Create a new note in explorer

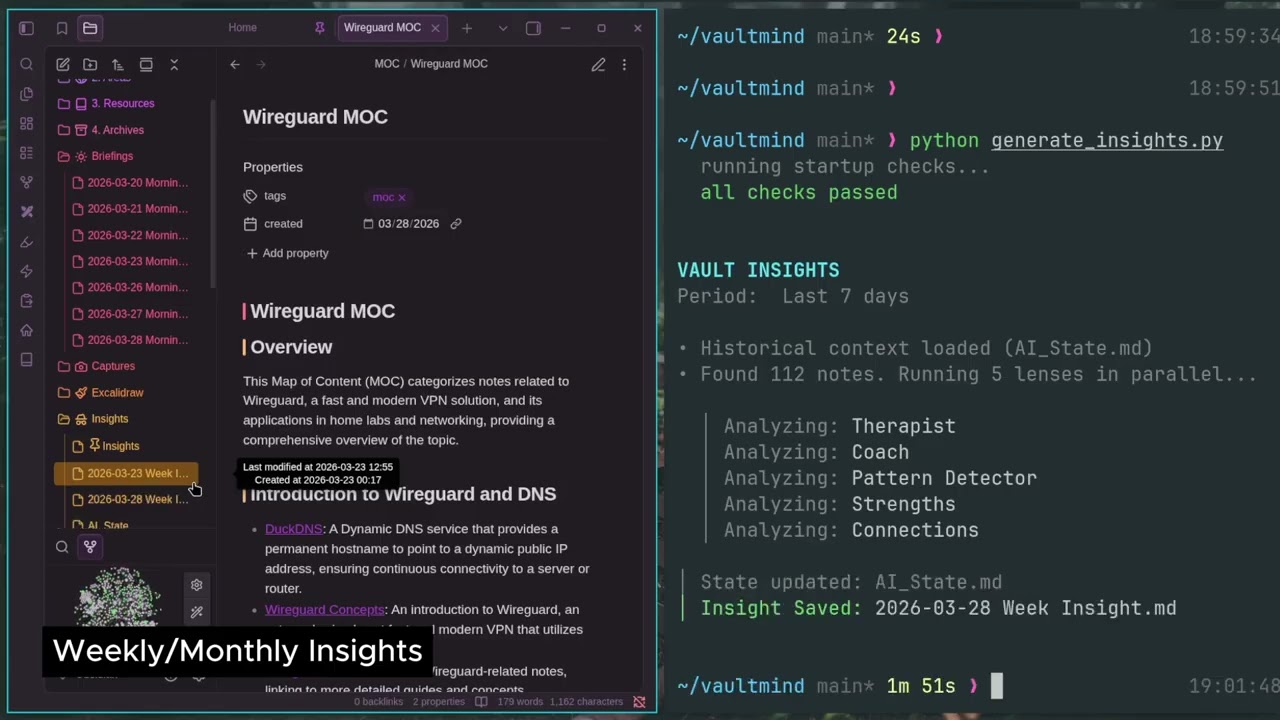click(x=63, y=64)
